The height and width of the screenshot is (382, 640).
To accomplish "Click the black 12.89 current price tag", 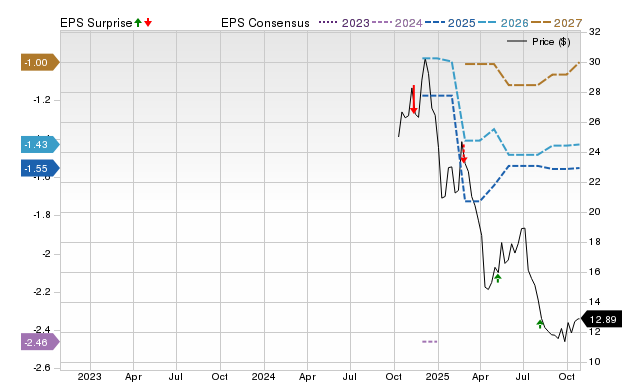I will pos(601,319).
